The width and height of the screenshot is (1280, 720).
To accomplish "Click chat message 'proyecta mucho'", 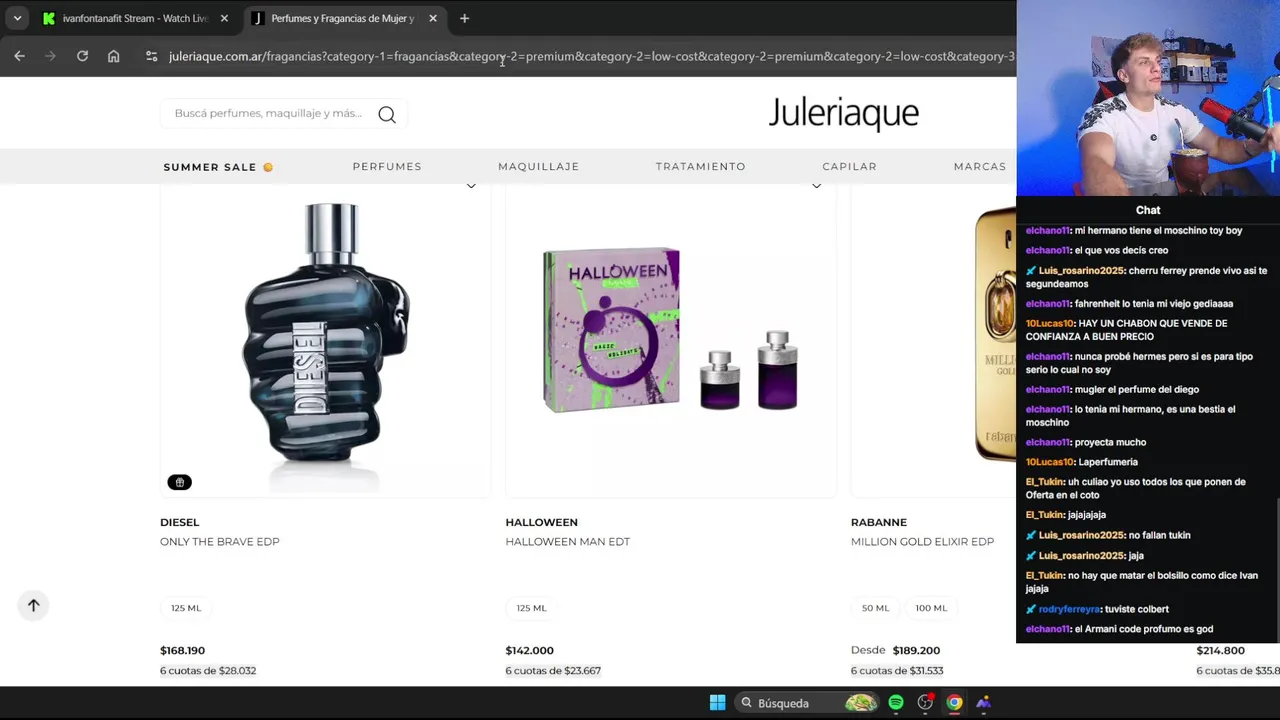I will pos(1110,442).
